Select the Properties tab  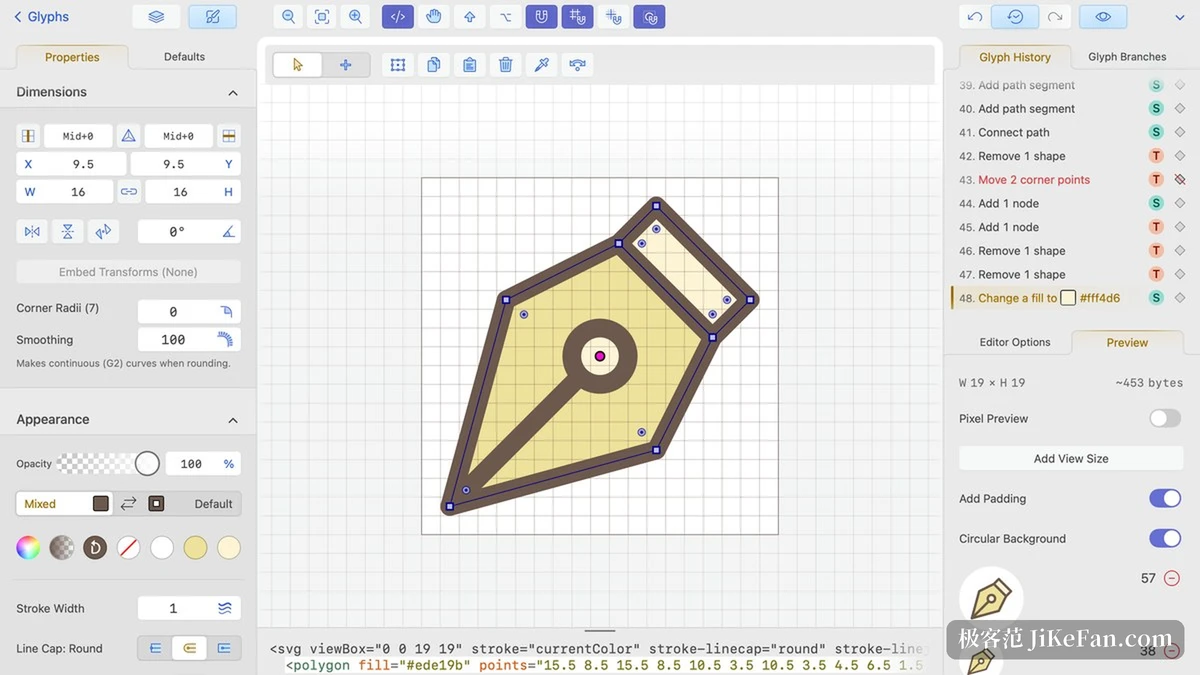(x=72, y=57)
